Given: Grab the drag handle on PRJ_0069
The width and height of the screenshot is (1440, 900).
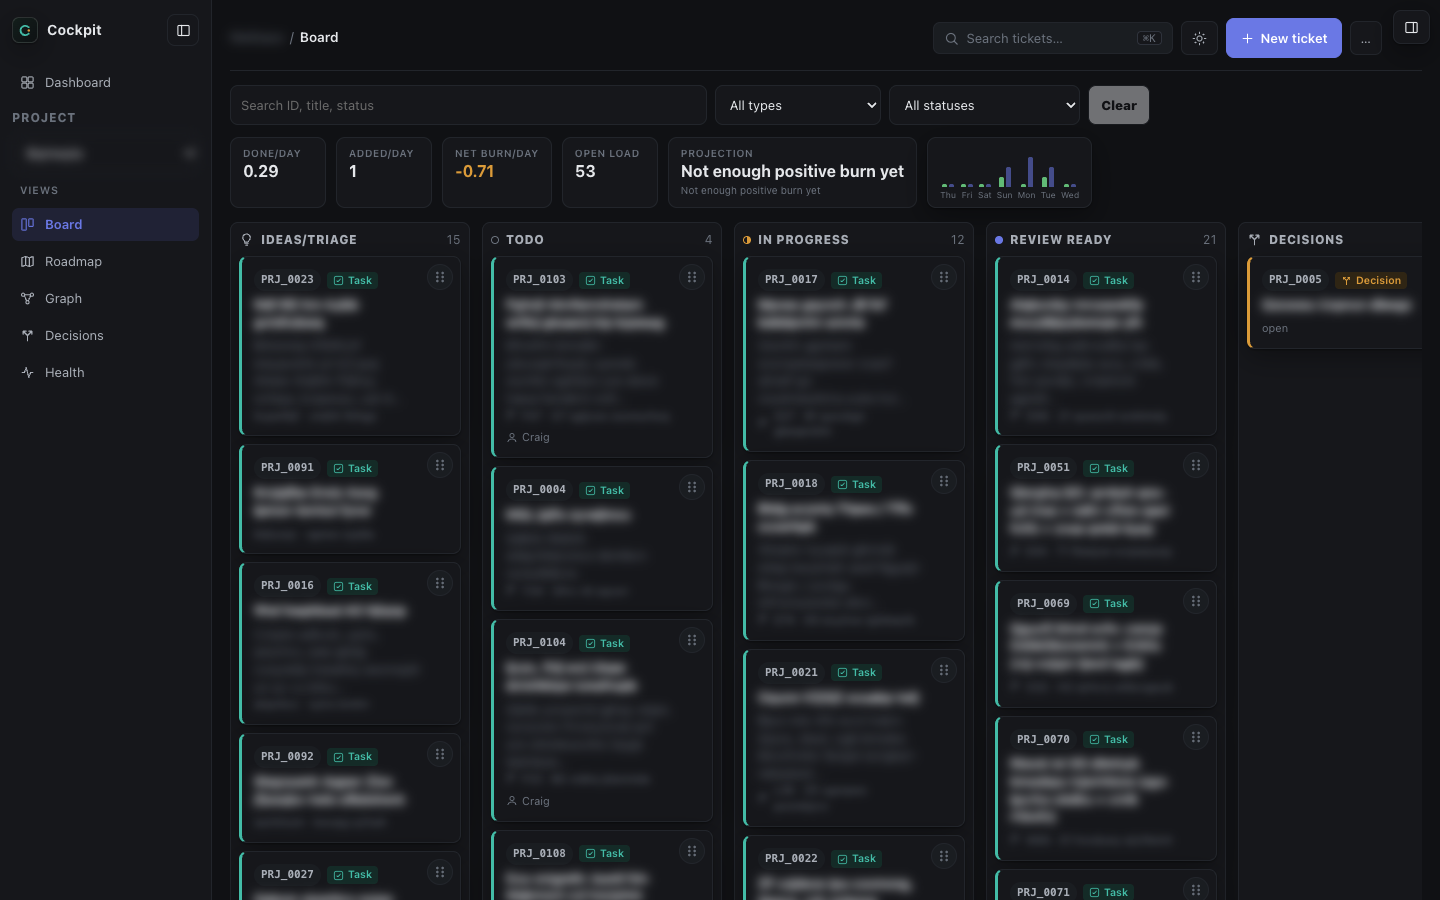Looking at the screenshot, I should [x=1196, y=601].
